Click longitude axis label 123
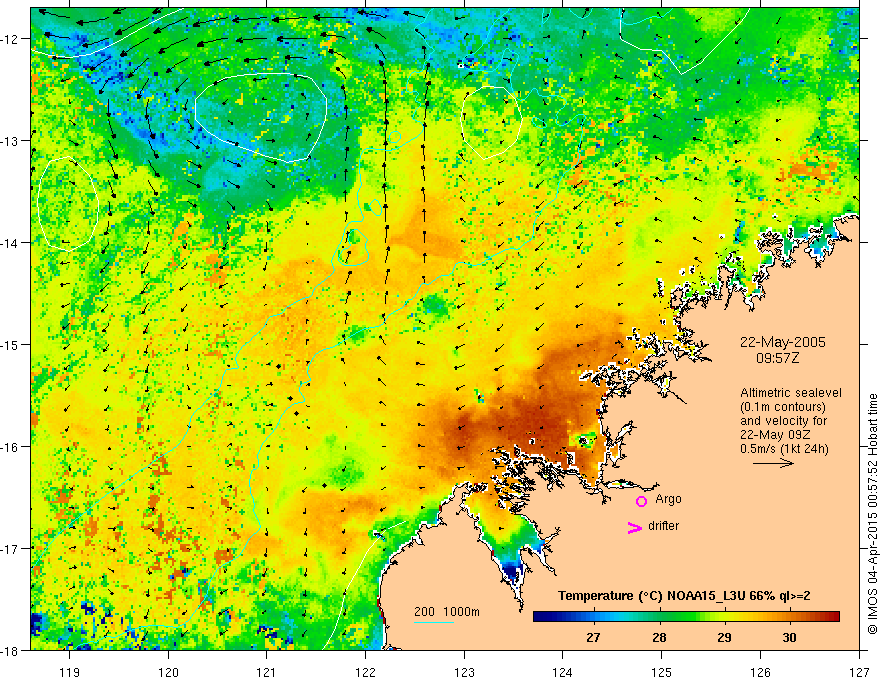This screenshot has width=880, height=680. coord(464,672)
